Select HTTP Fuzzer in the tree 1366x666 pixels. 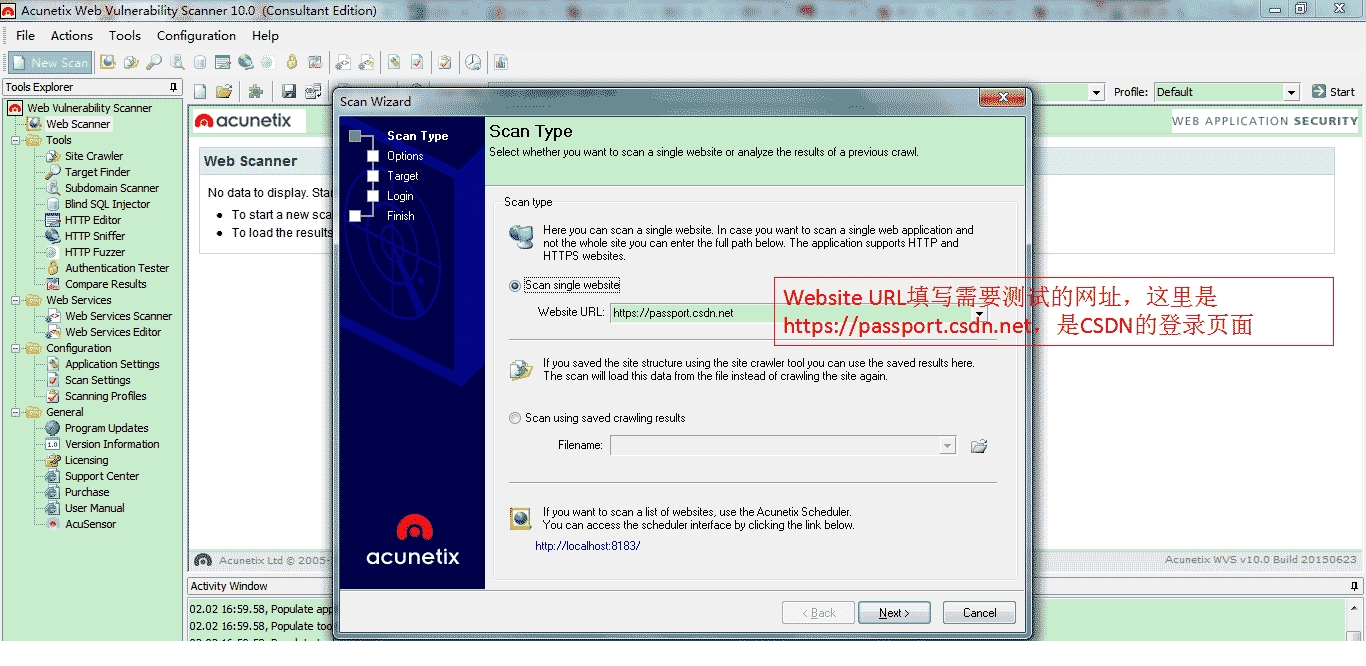pyautogui.click(x=95, y=252)
